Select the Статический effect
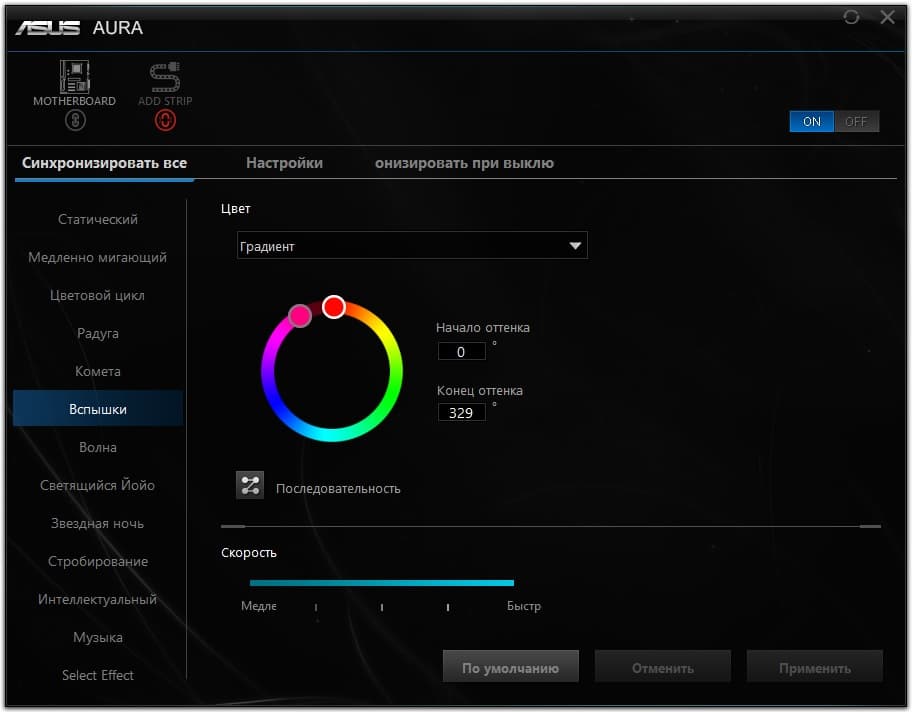Image resolution: width=912 pixels, height=712 pixels. [x=98, y=219]
